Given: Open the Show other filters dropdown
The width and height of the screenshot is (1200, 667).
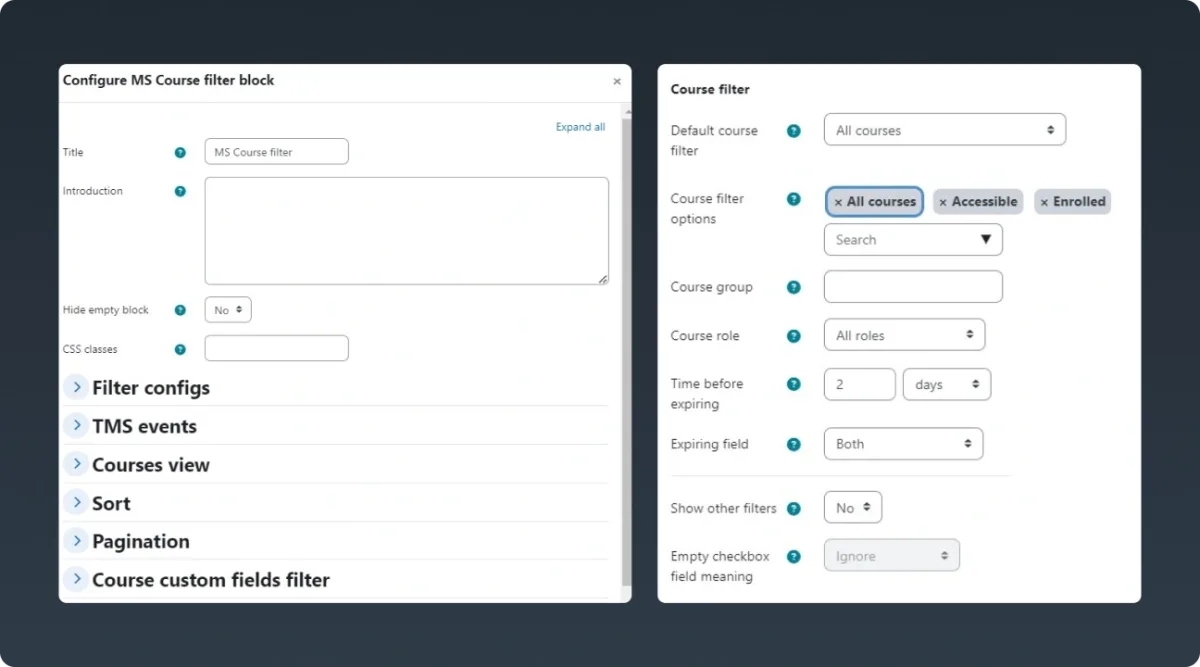Looking at the screenshot, I should coord(853,508).
